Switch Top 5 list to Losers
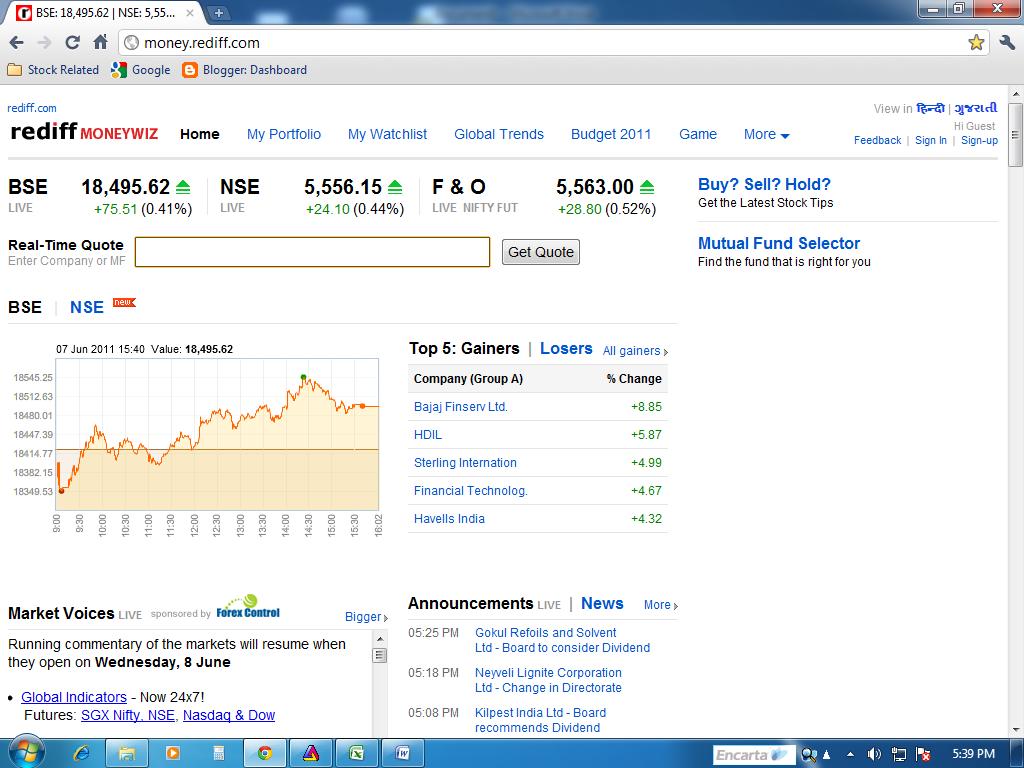The image size is (1024, 768). coord(566,348)
